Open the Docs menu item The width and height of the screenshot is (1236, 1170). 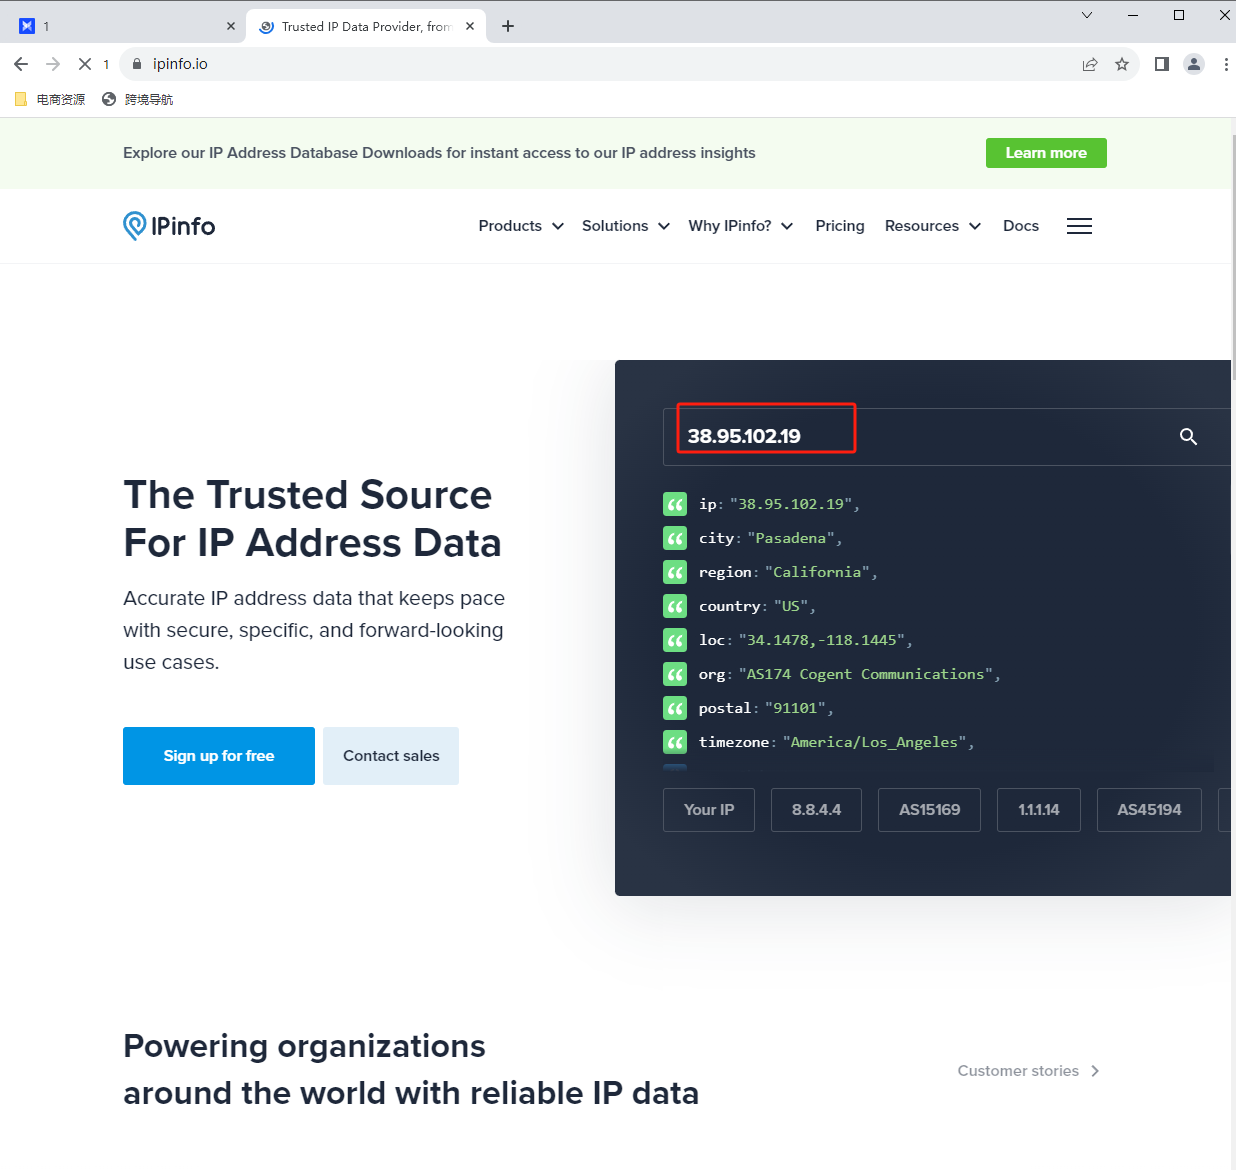tap(1020, 226)
